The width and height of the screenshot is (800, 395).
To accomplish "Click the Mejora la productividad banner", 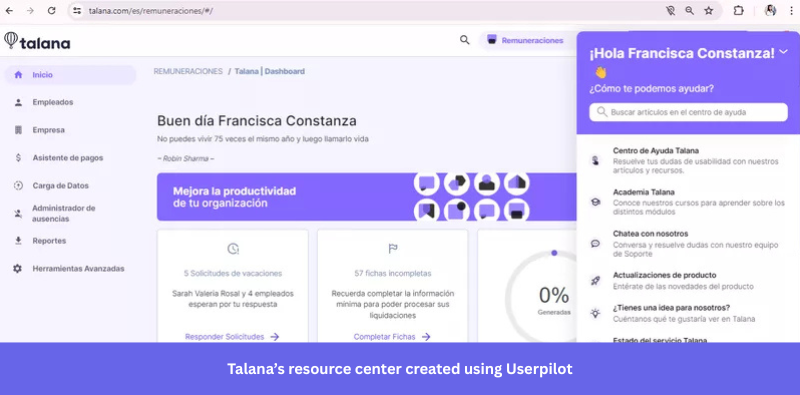I will (x=366, y=196).
